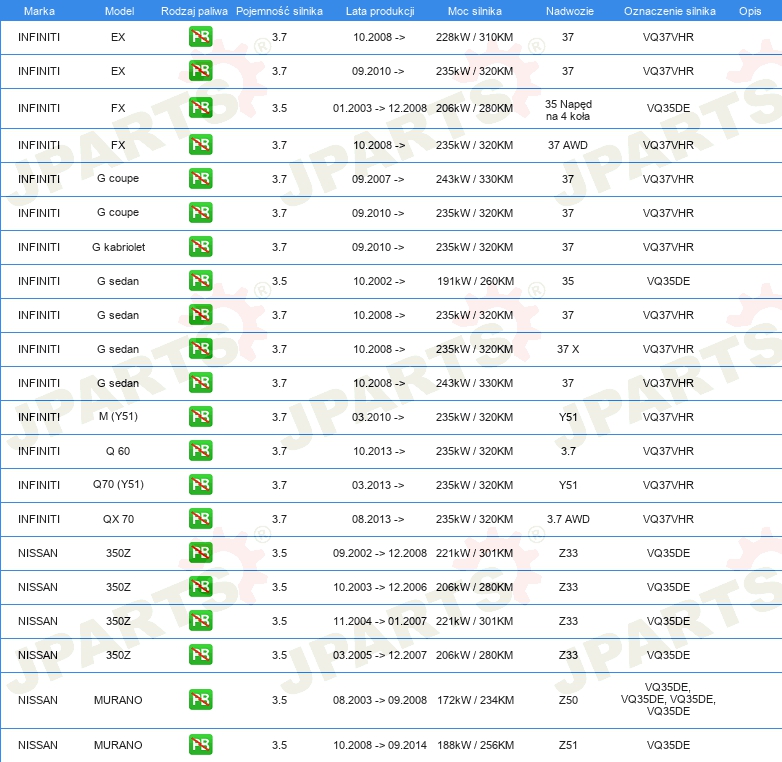Click fuel icon in 350Z 03.2005 row
This screenshot has height=762, width=782.
[200, 655]
